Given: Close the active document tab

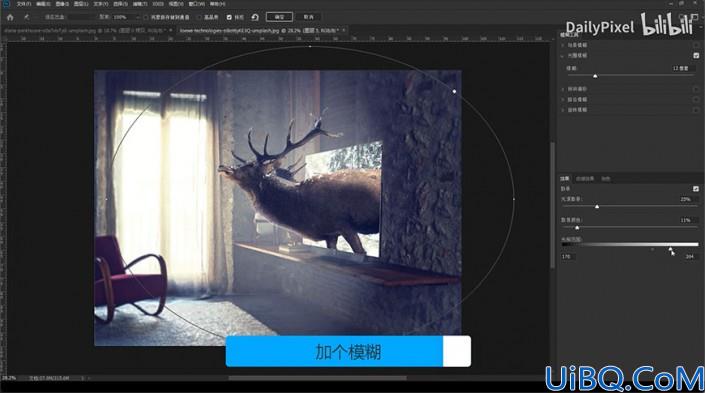Looking at the screenshot, I should (344, 31).
